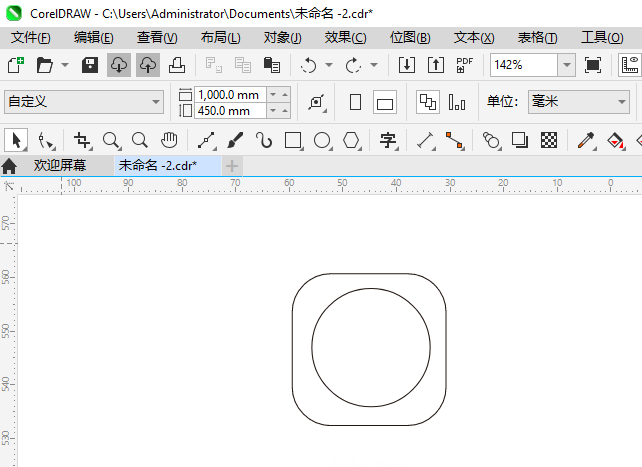The image size is (642, 467).
Task: Toggle full-screen preview icon
Action: (593, 65)
